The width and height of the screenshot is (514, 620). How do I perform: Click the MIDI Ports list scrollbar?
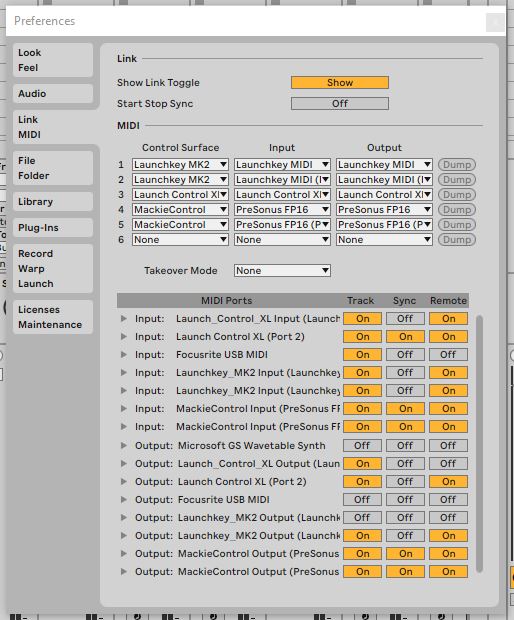[479, 444]
